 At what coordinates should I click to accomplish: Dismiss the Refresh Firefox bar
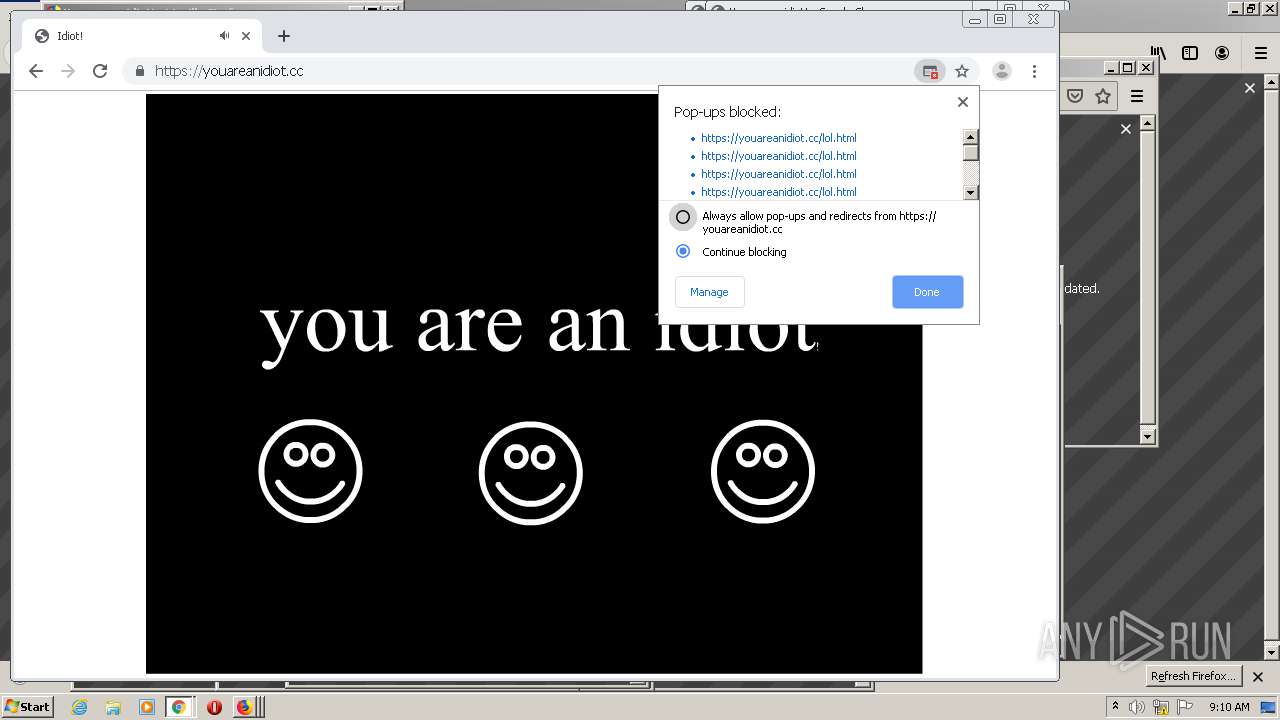click(1258, 677)
